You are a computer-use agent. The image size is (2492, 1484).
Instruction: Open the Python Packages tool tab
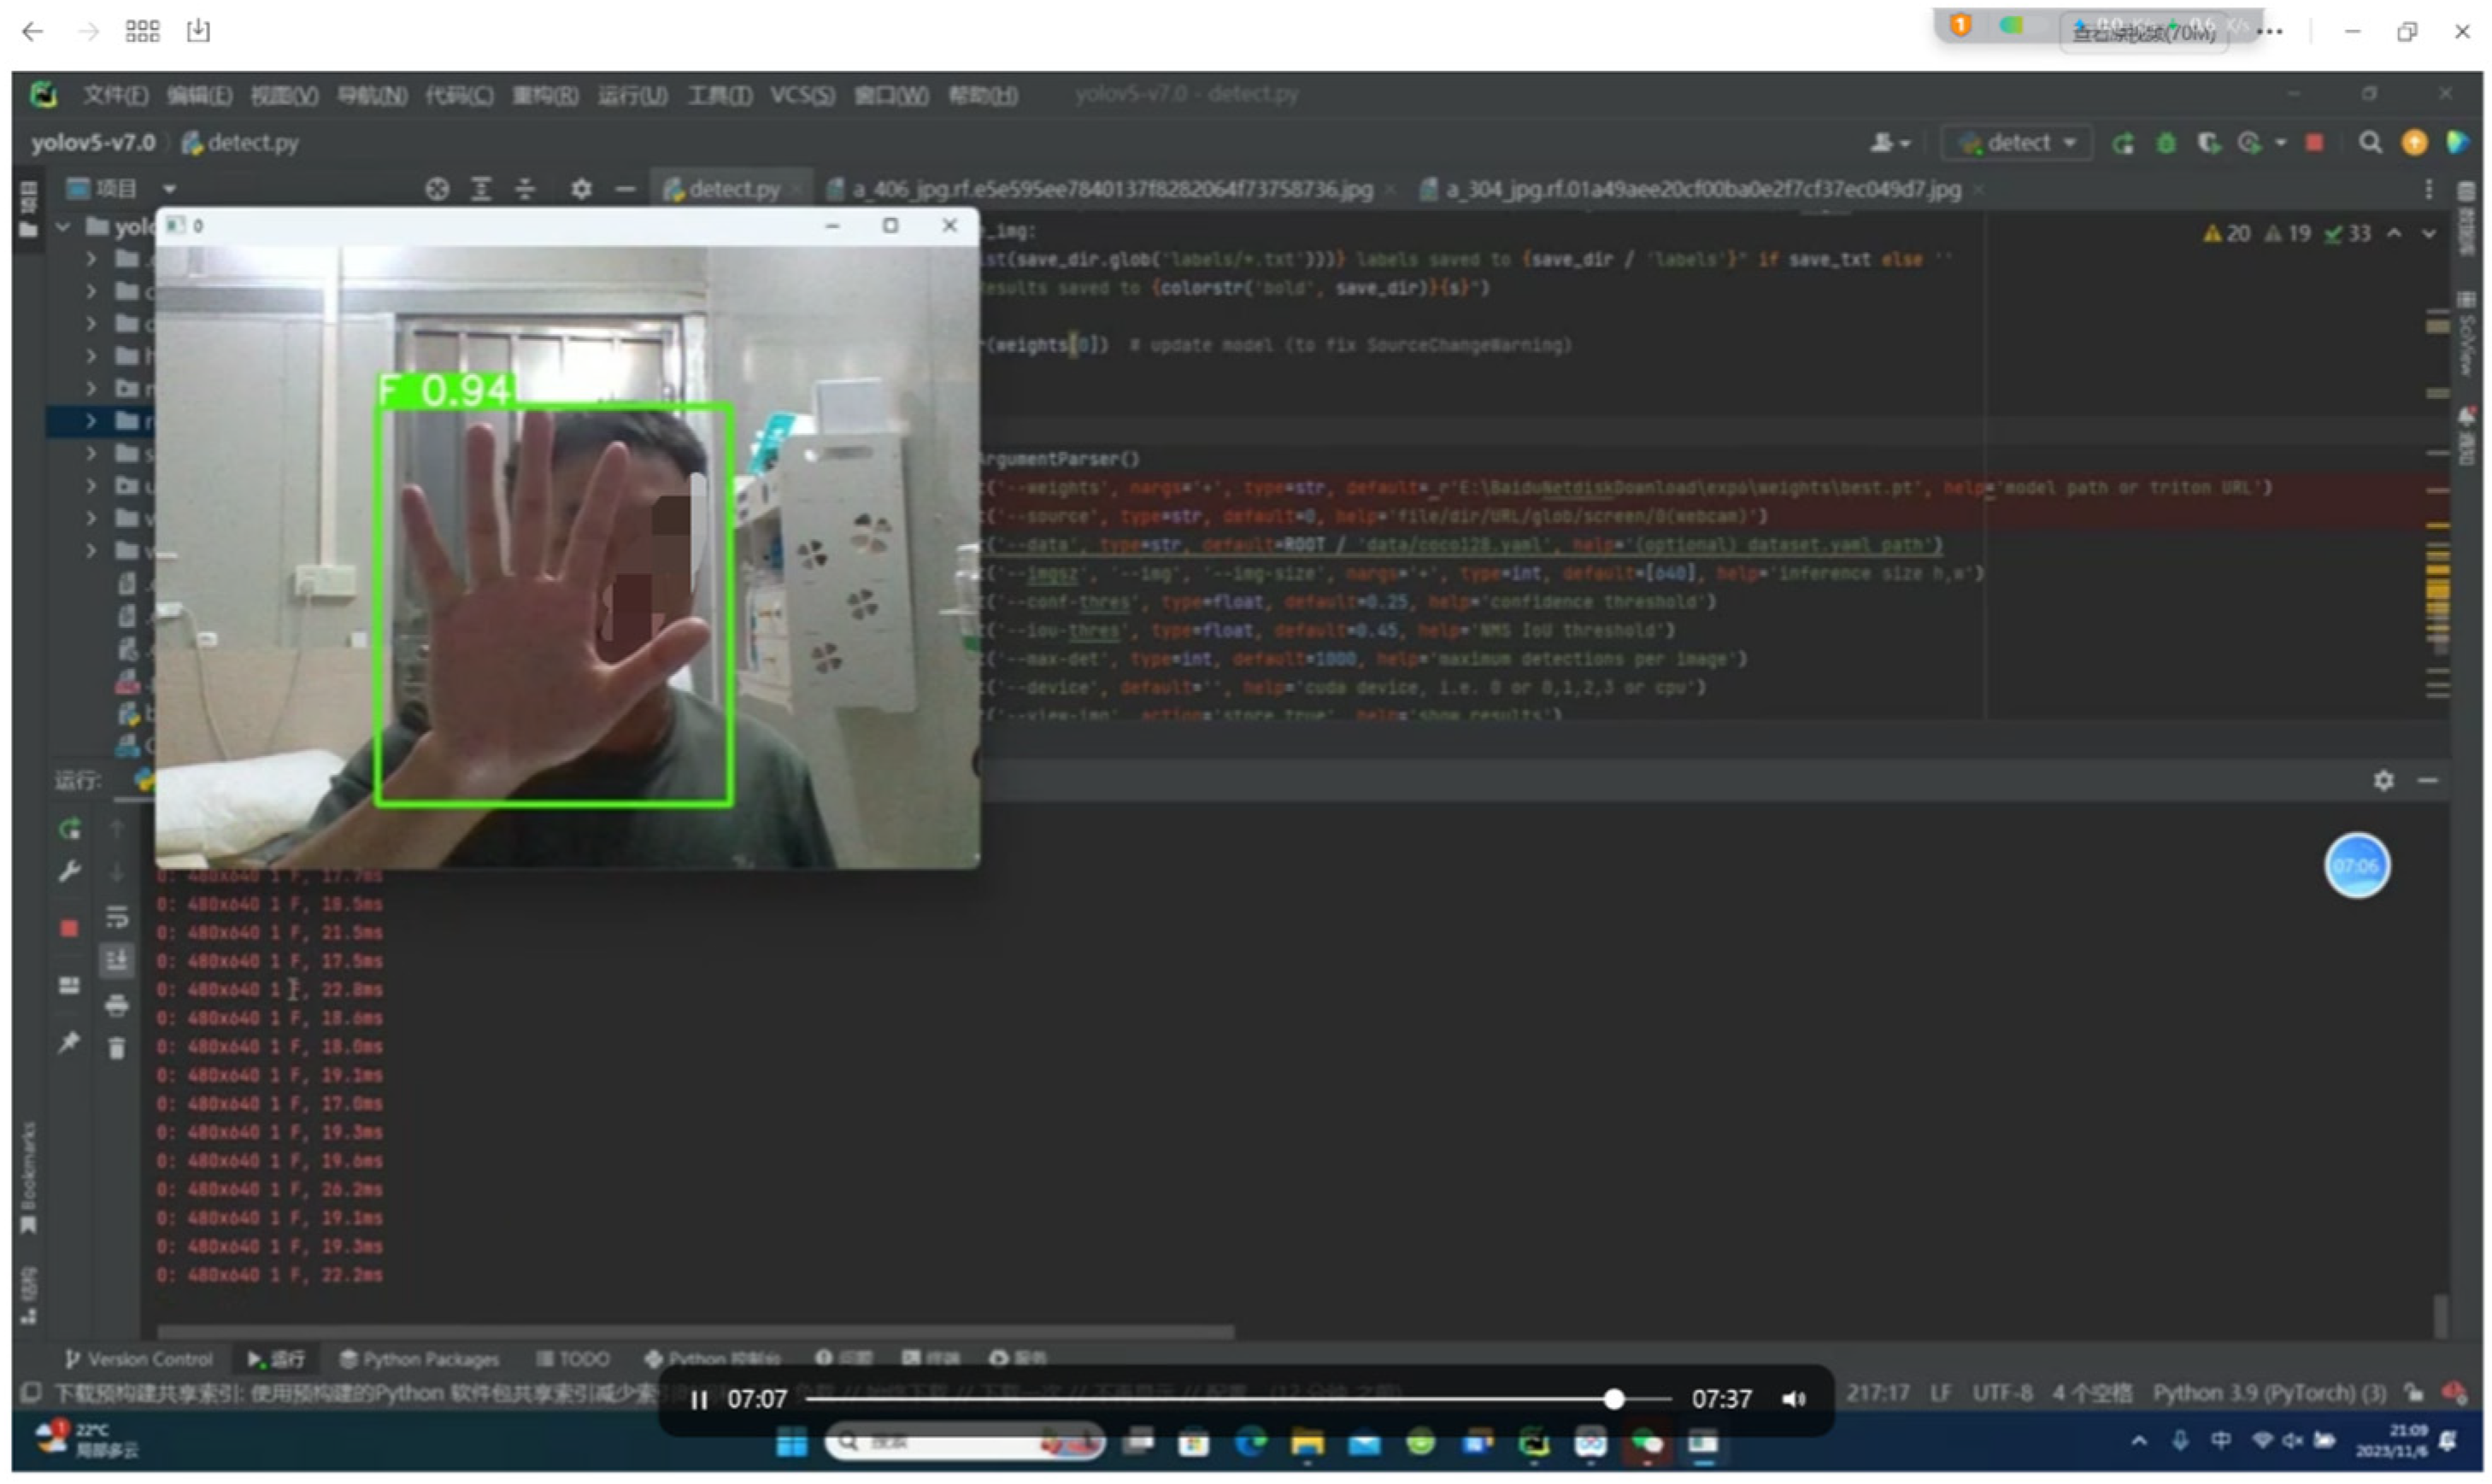419,1360
